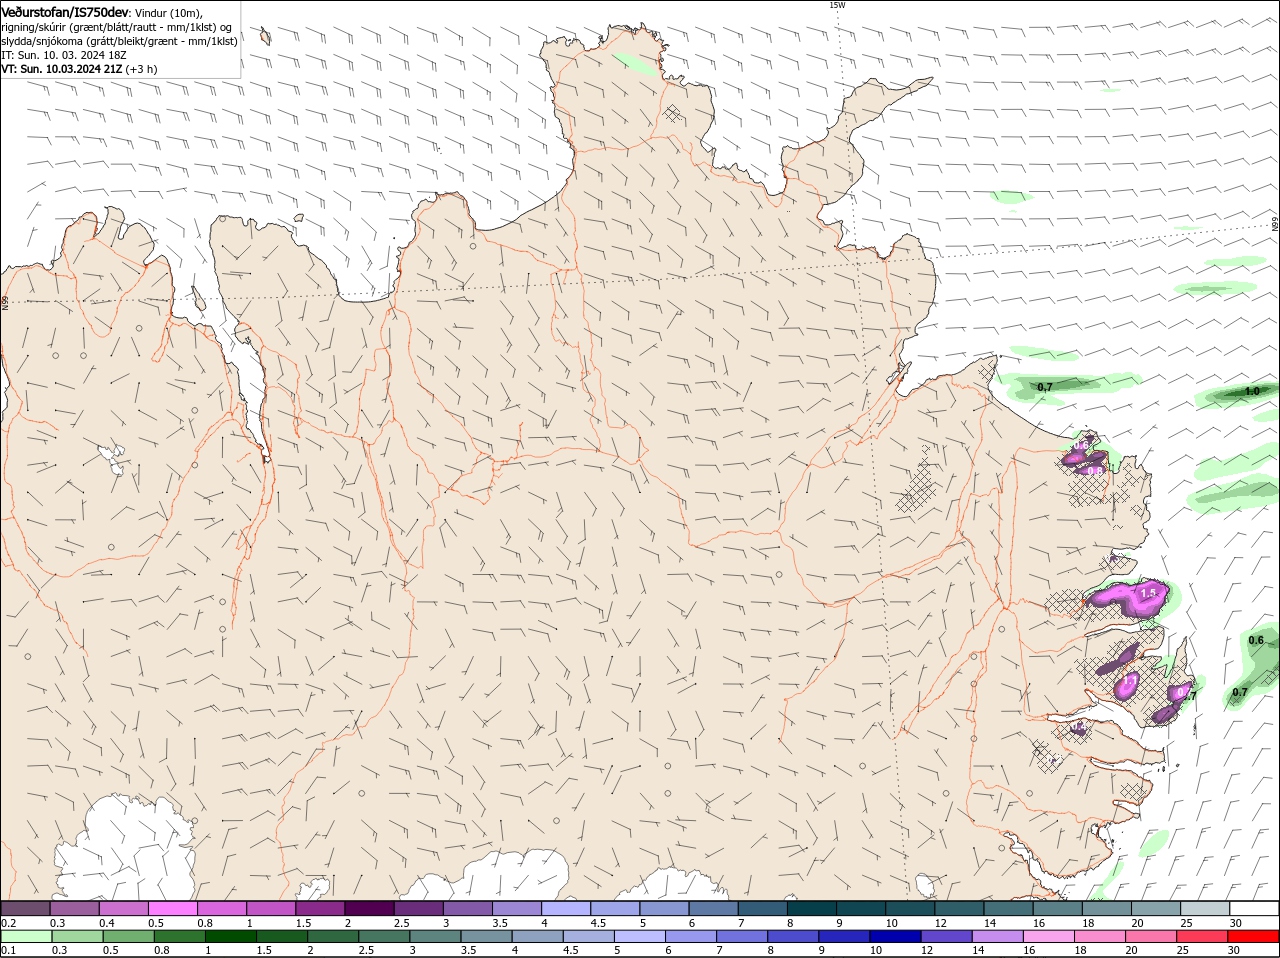The width and height of the screenshot is (1280, 958).
Task: Pick the red bottom-scale swatch above 25
Action: point(1201,937)
